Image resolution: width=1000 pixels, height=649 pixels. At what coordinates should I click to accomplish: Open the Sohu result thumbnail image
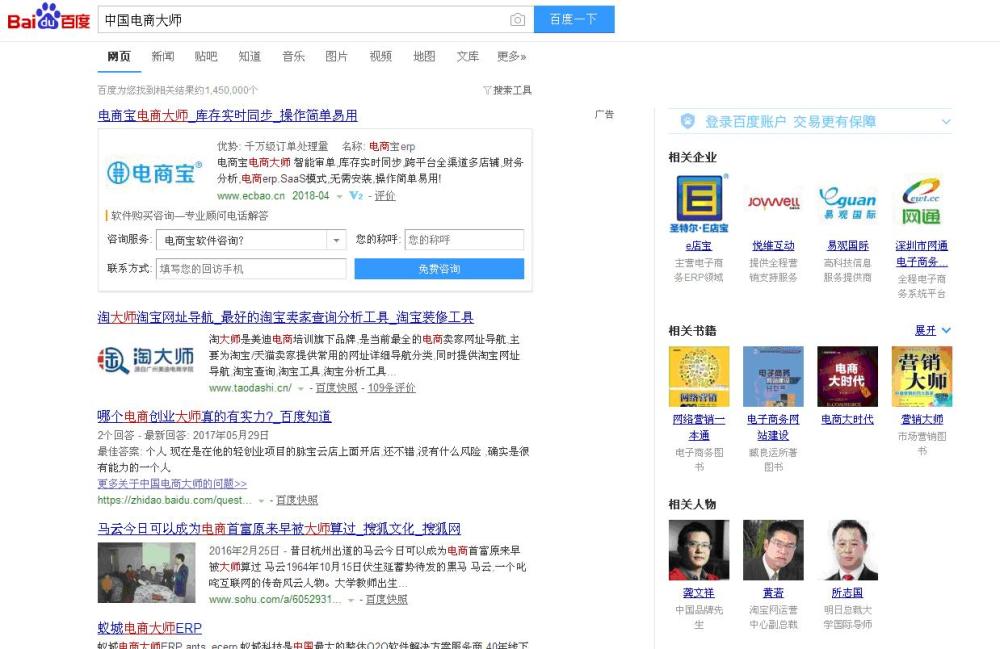(146, 572)
